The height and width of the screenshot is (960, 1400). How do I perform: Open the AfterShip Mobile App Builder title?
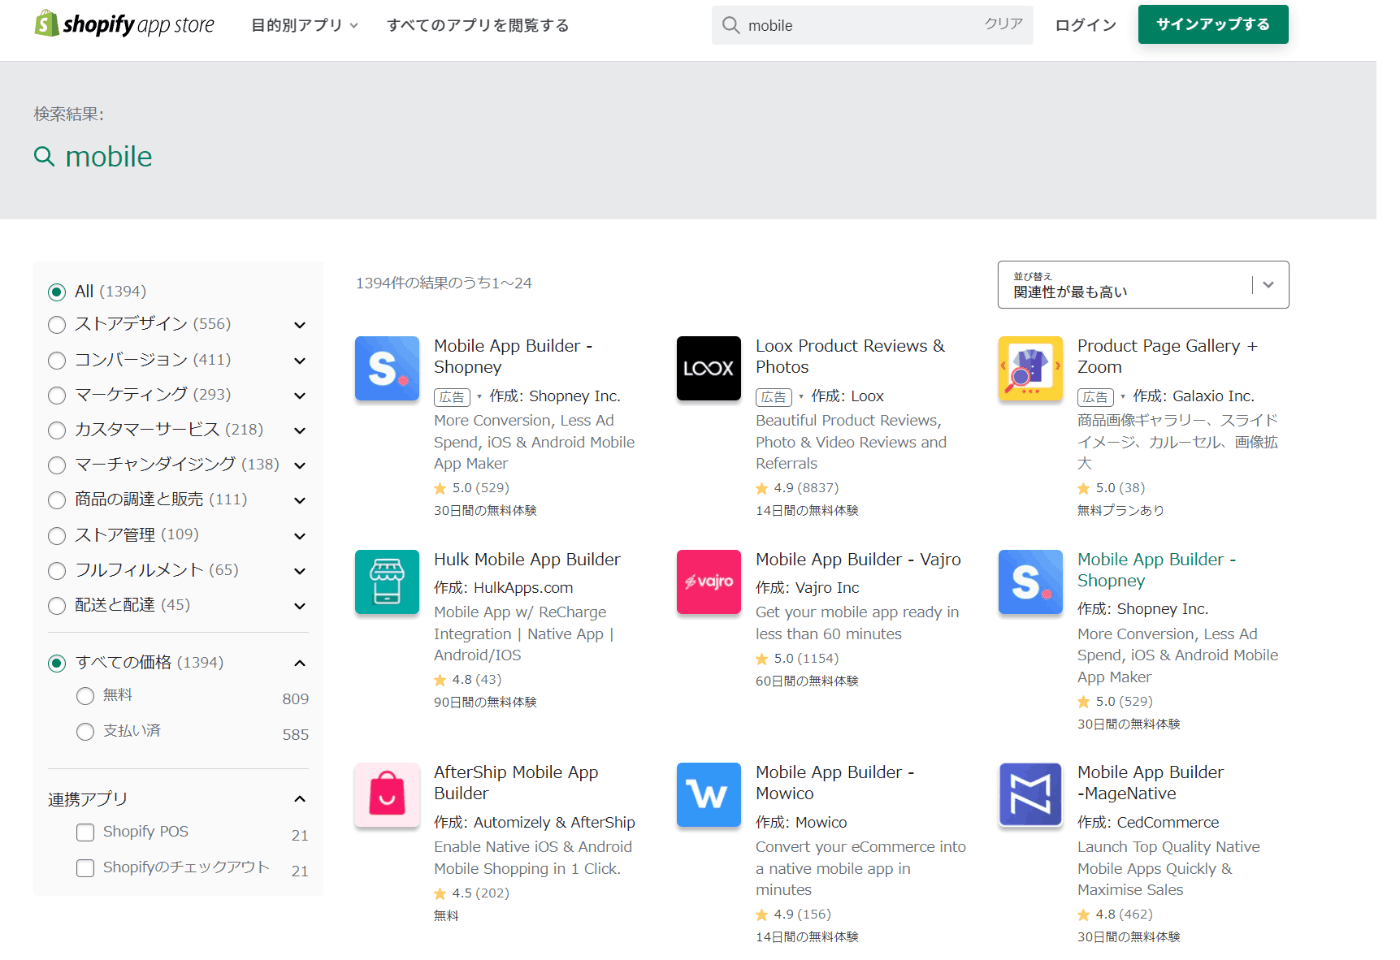pos(516,783)
